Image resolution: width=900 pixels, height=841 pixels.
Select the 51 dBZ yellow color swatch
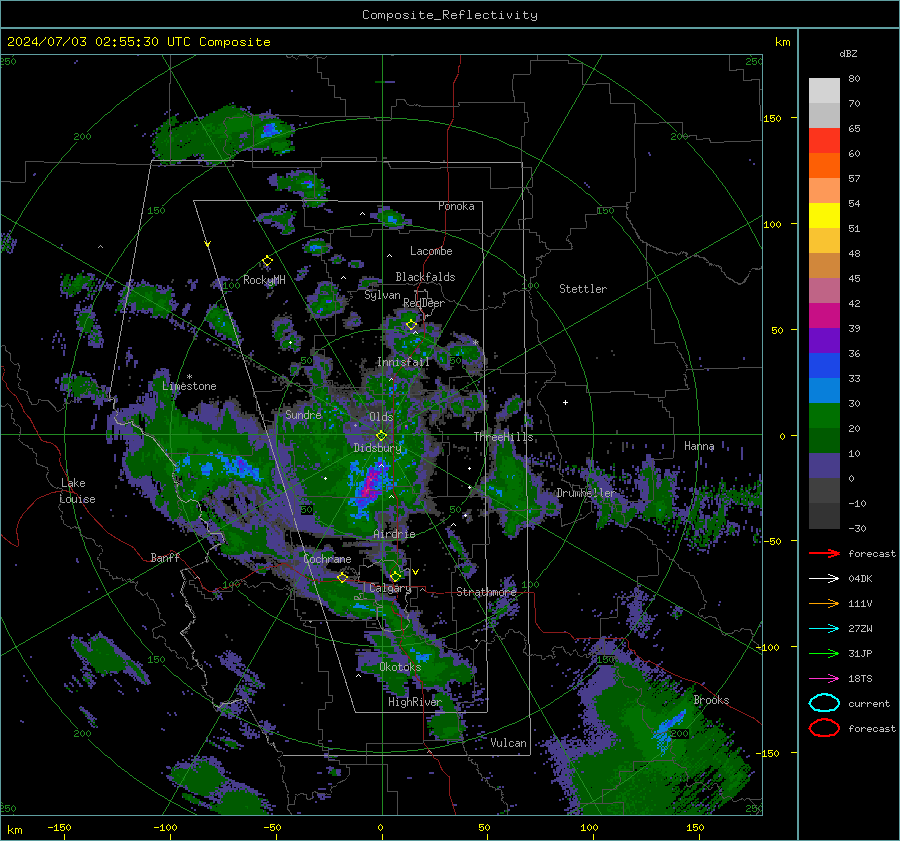[824, 215]
